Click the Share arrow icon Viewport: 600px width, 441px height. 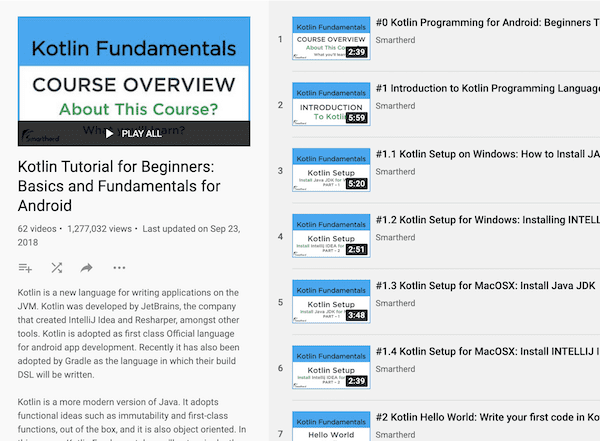(87, 268)
